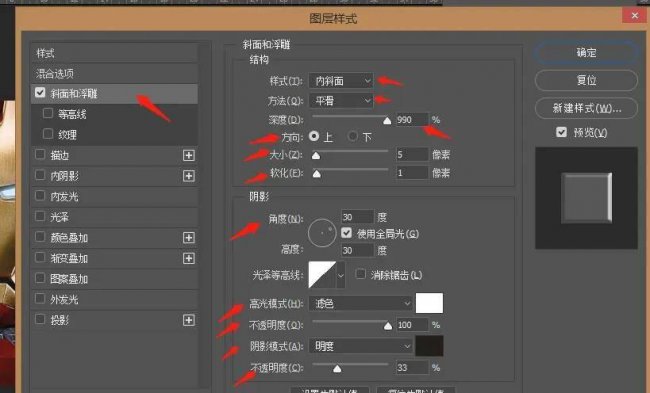Image resolution: width=650 pixels, height=393 pixels.
Task: Toggle the 预览 checkbox
Action: pos(561,132)
